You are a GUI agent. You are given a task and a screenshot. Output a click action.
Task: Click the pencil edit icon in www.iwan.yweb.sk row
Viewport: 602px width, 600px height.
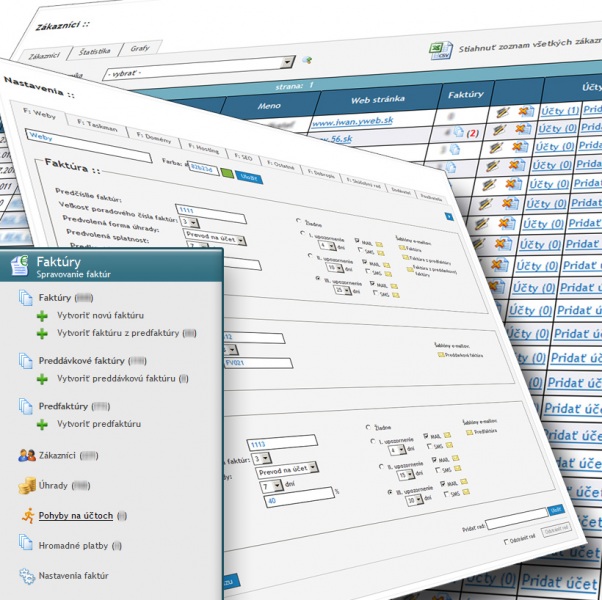point(503,112)
